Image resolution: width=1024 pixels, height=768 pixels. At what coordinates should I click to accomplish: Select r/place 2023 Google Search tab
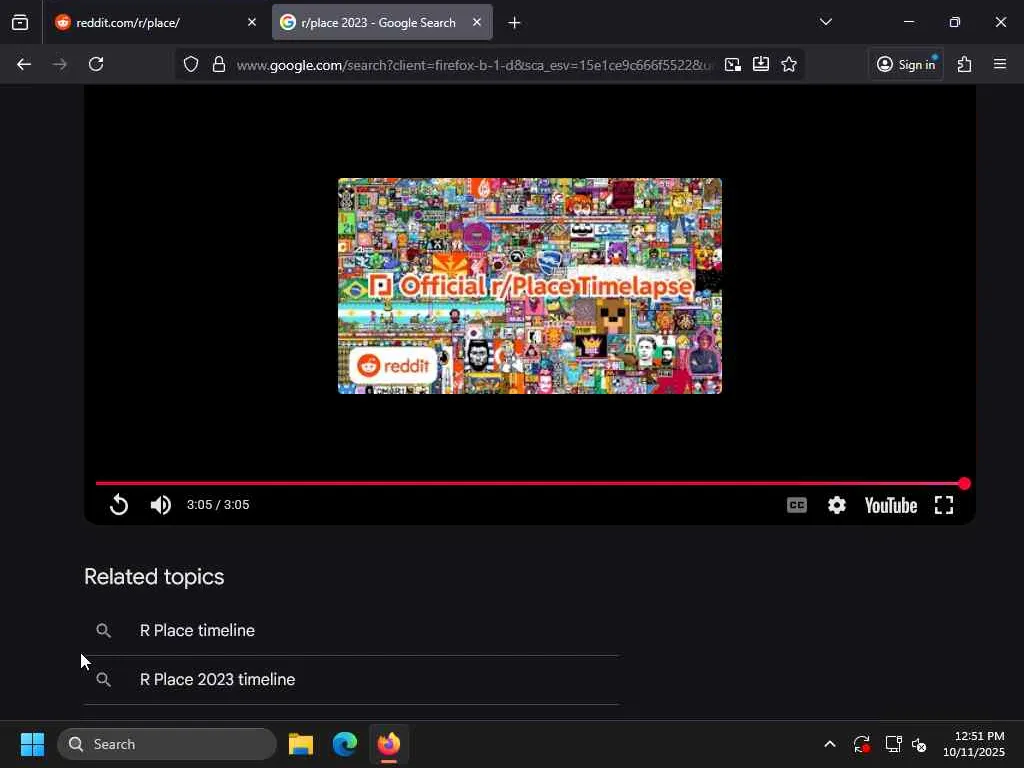pyautogui.click(x=382, y=22)
